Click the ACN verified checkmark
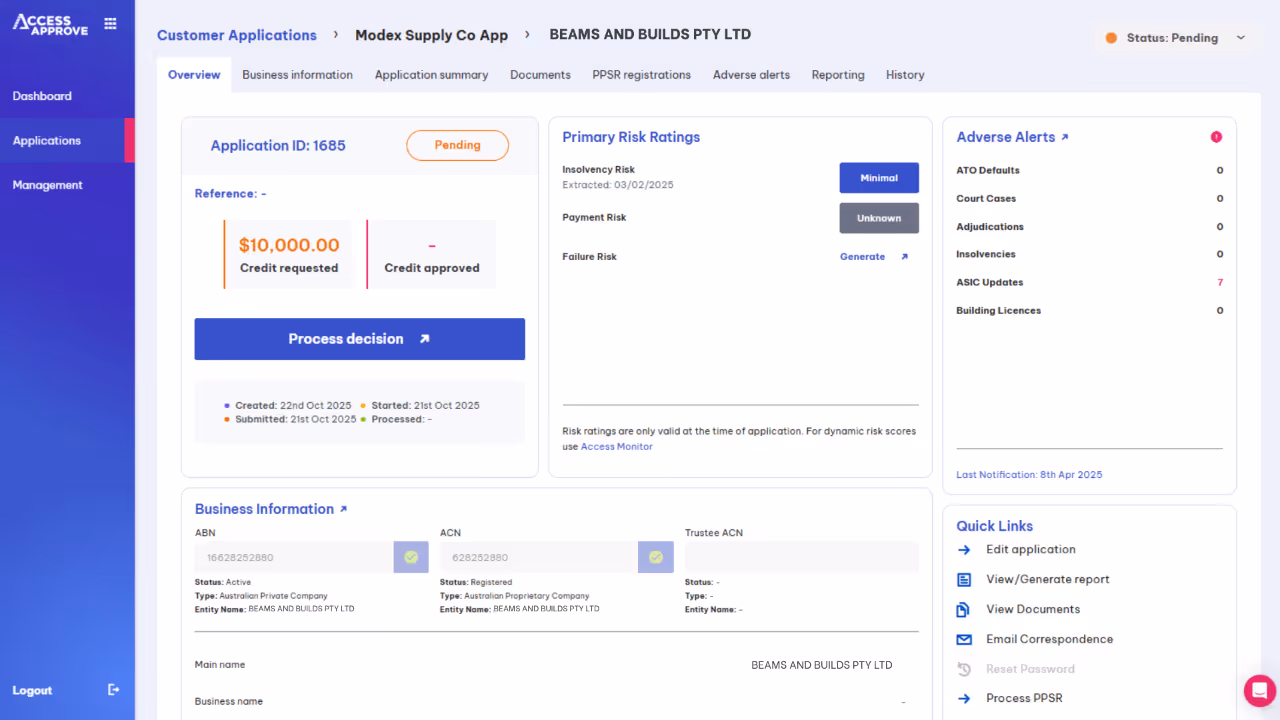The height and width of the screenshot is (720, 1280). click(x=656, y=557)
